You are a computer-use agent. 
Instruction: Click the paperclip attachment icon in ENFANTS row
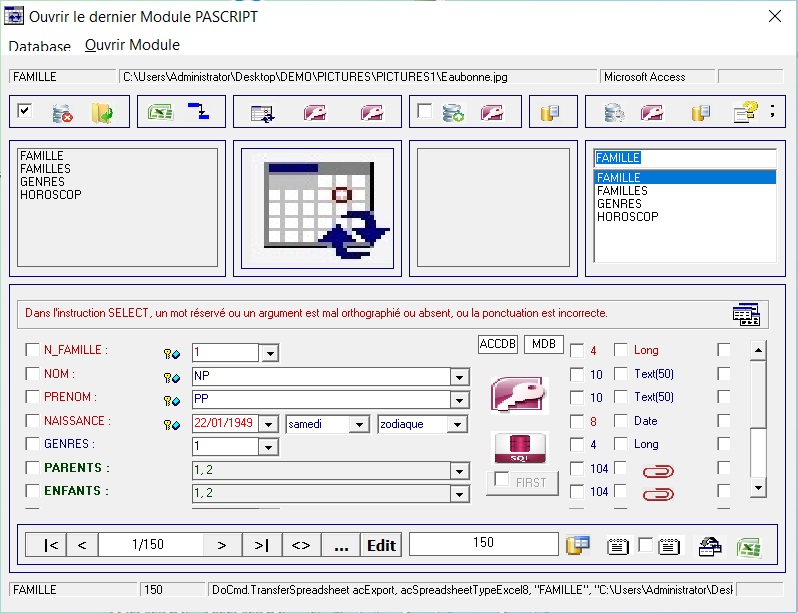(658, 494)
